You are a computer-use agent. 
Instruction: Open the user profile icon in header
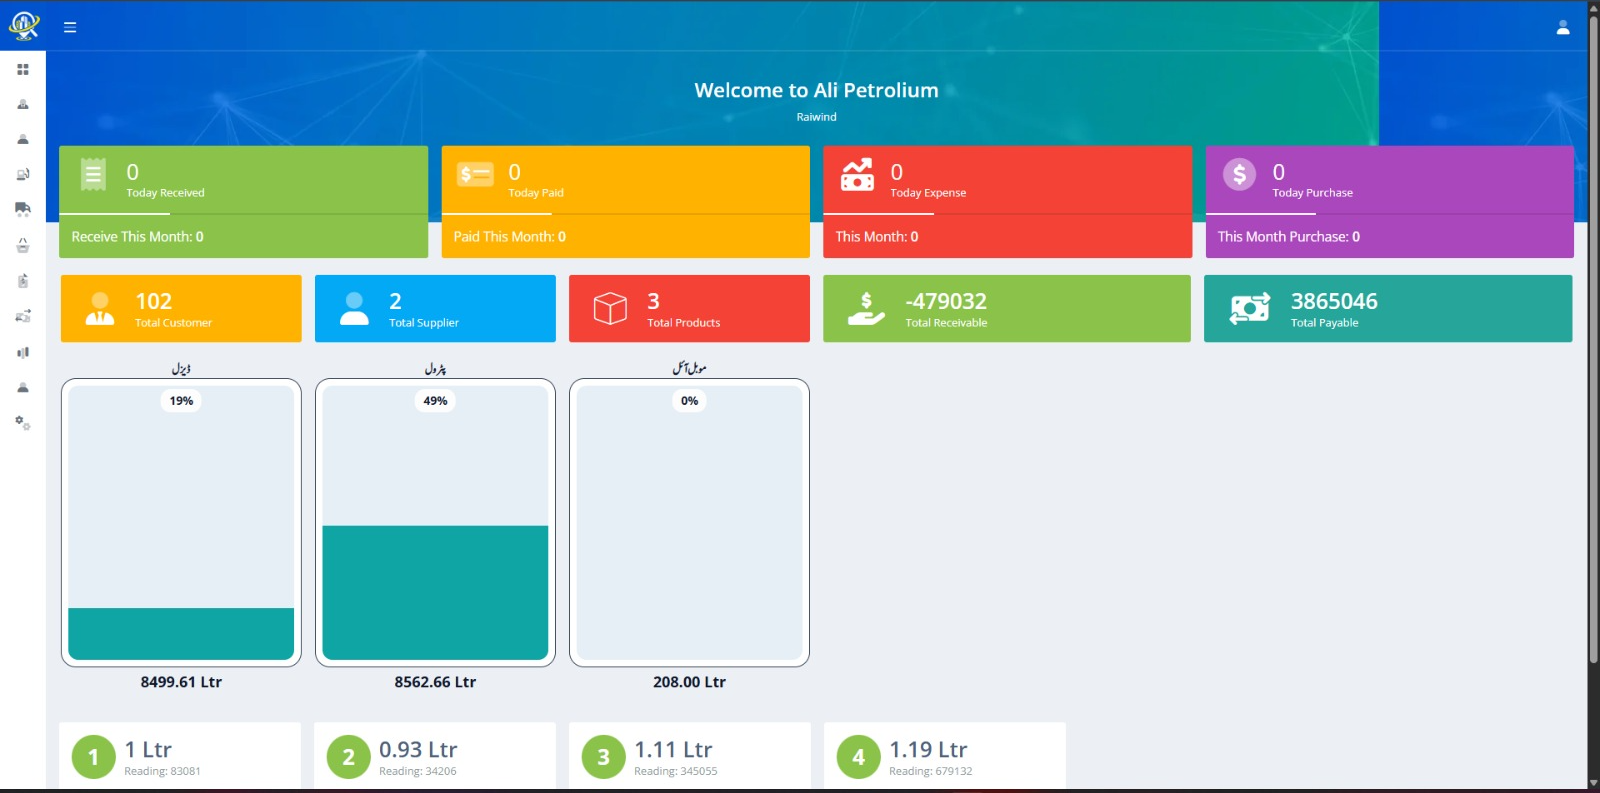[1563, 27]
